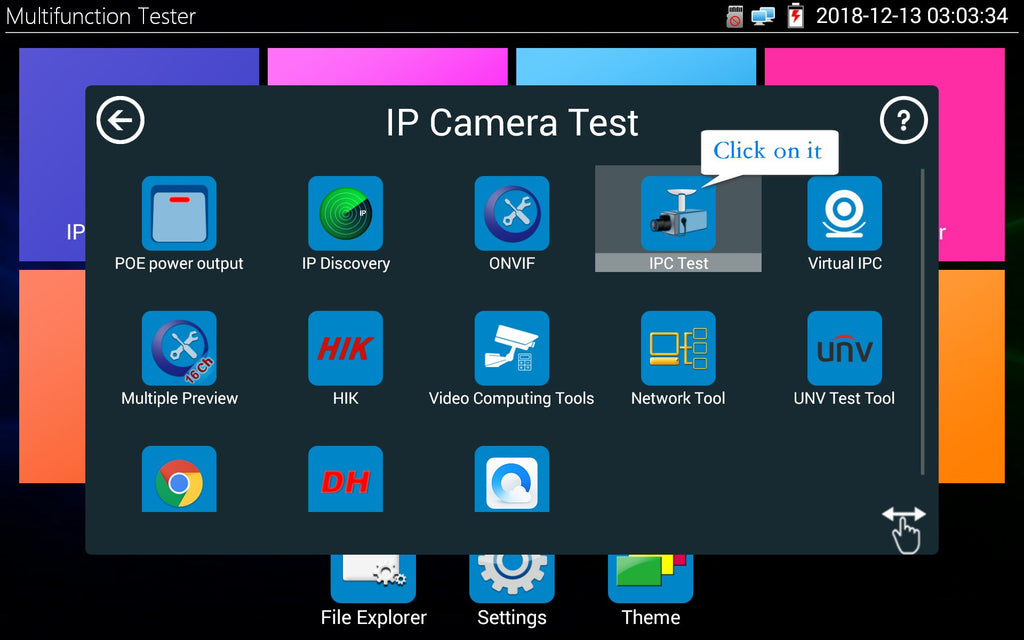Open help with the question mark button

(903, 122)
